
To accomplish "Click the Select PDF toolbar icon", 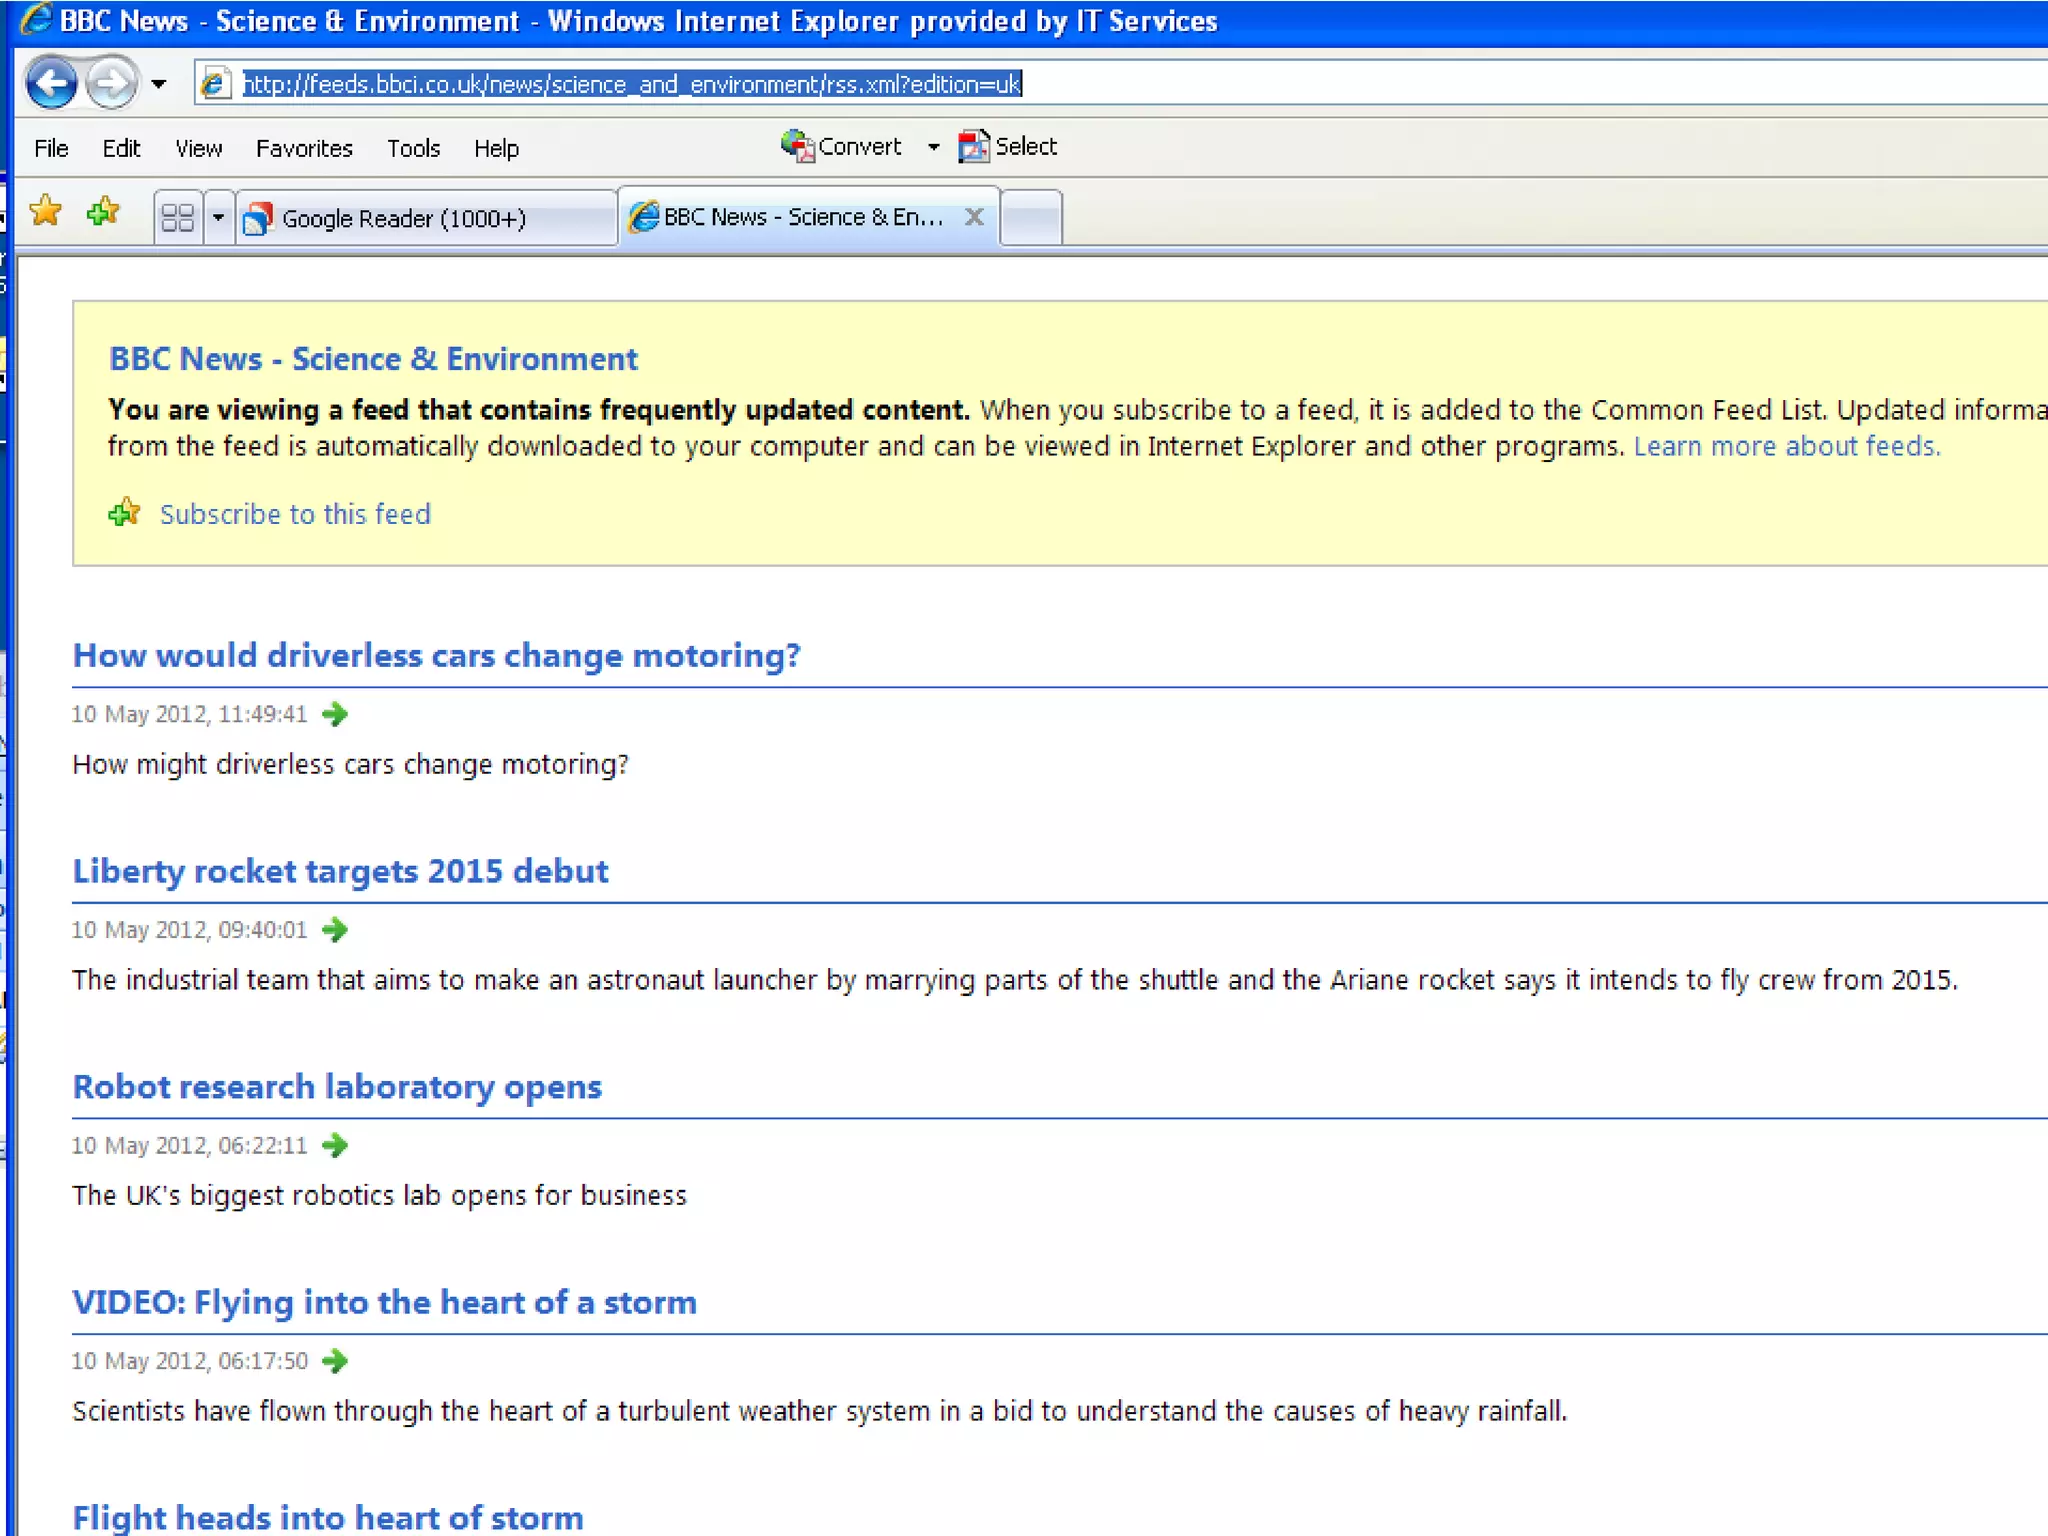I will point(974,147).
